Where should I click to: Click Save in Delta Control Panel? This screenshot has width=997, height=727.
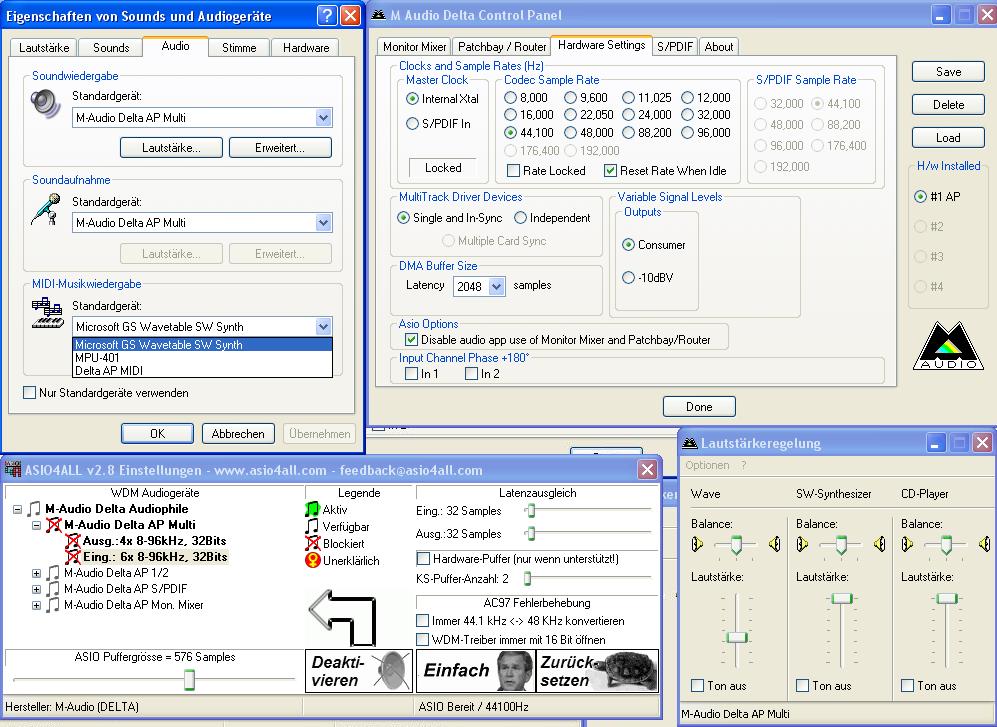948,72
